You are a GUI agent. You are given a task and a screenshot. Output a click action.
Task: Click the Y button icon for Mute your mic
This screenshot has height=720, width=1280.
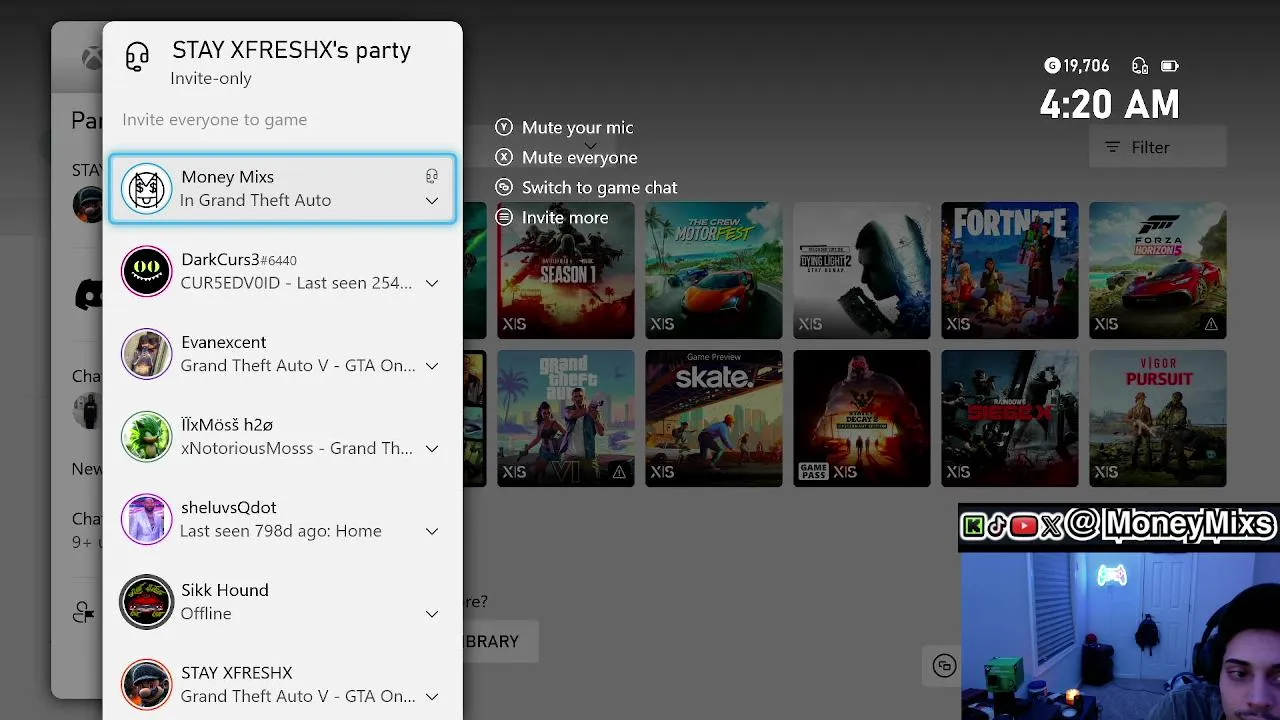(504, 127)
